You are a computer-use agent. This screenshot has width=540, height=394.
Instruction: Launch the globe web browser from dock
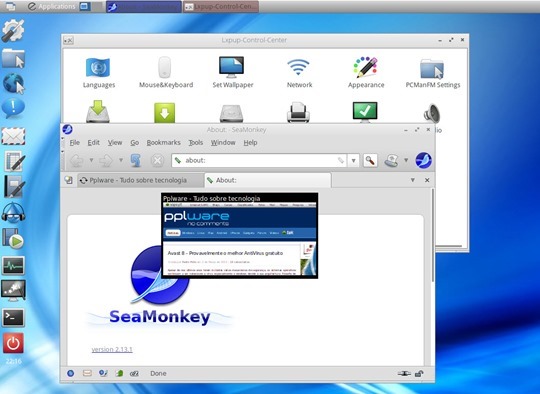[x=13, y=83]
